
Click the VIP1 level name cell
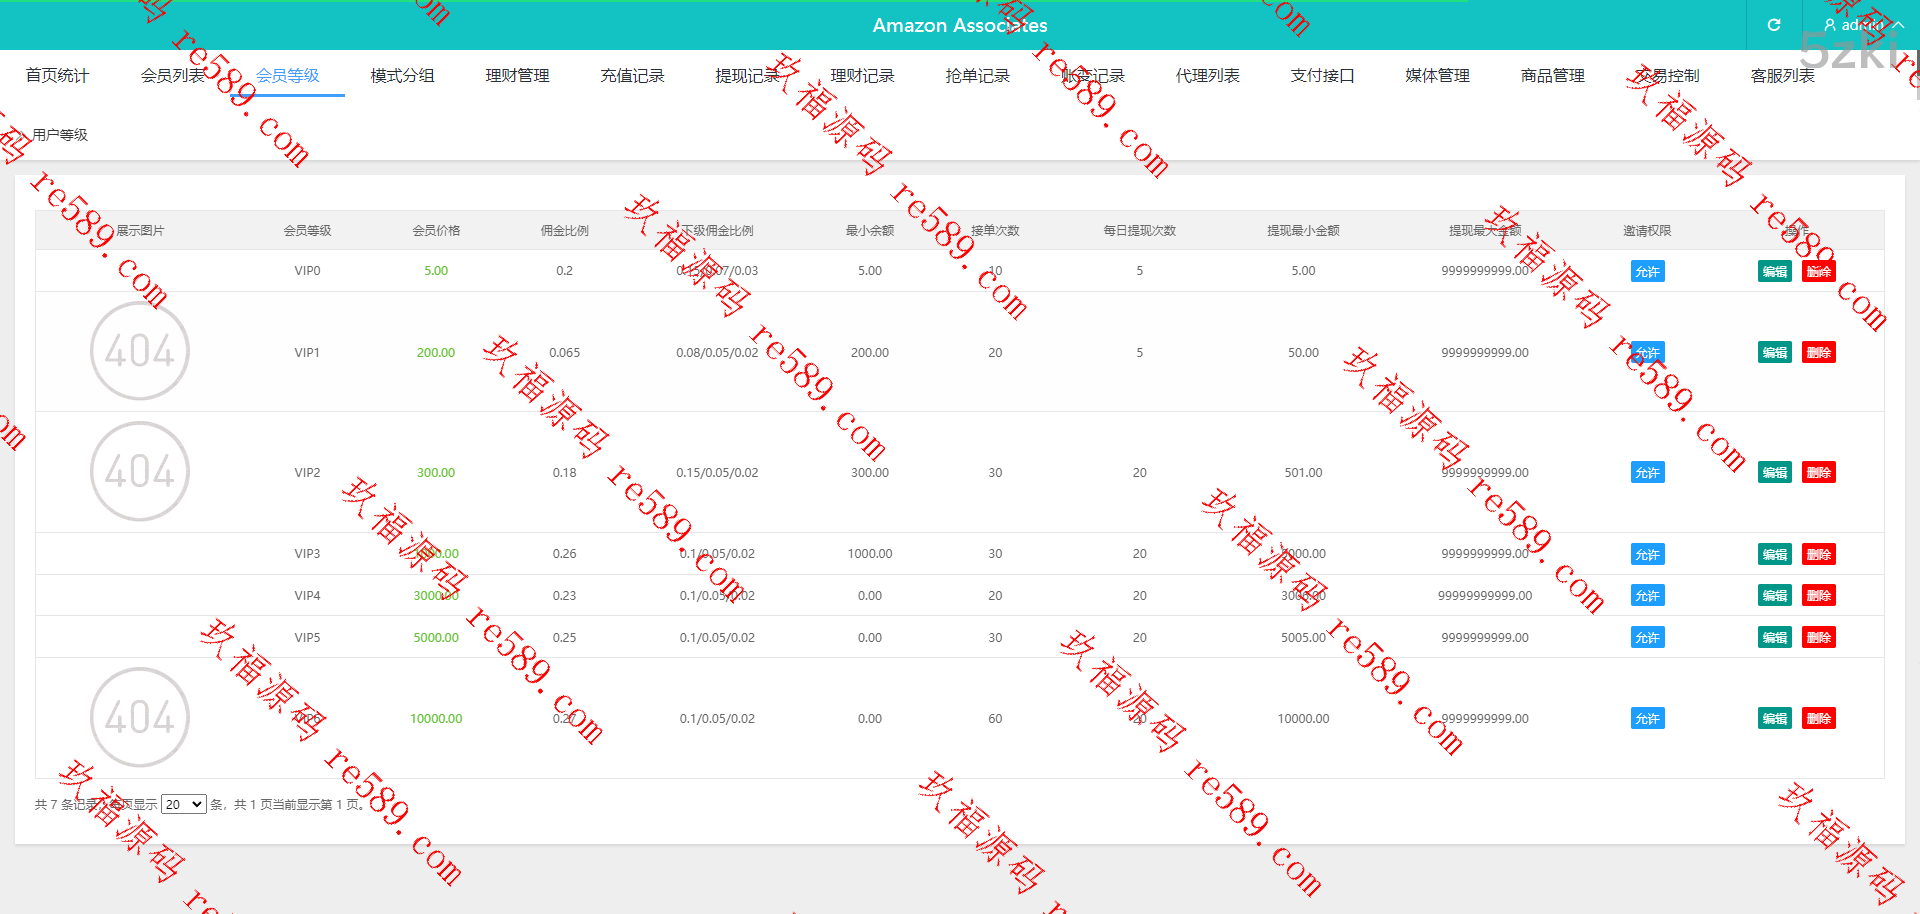[x=307, y=352]
